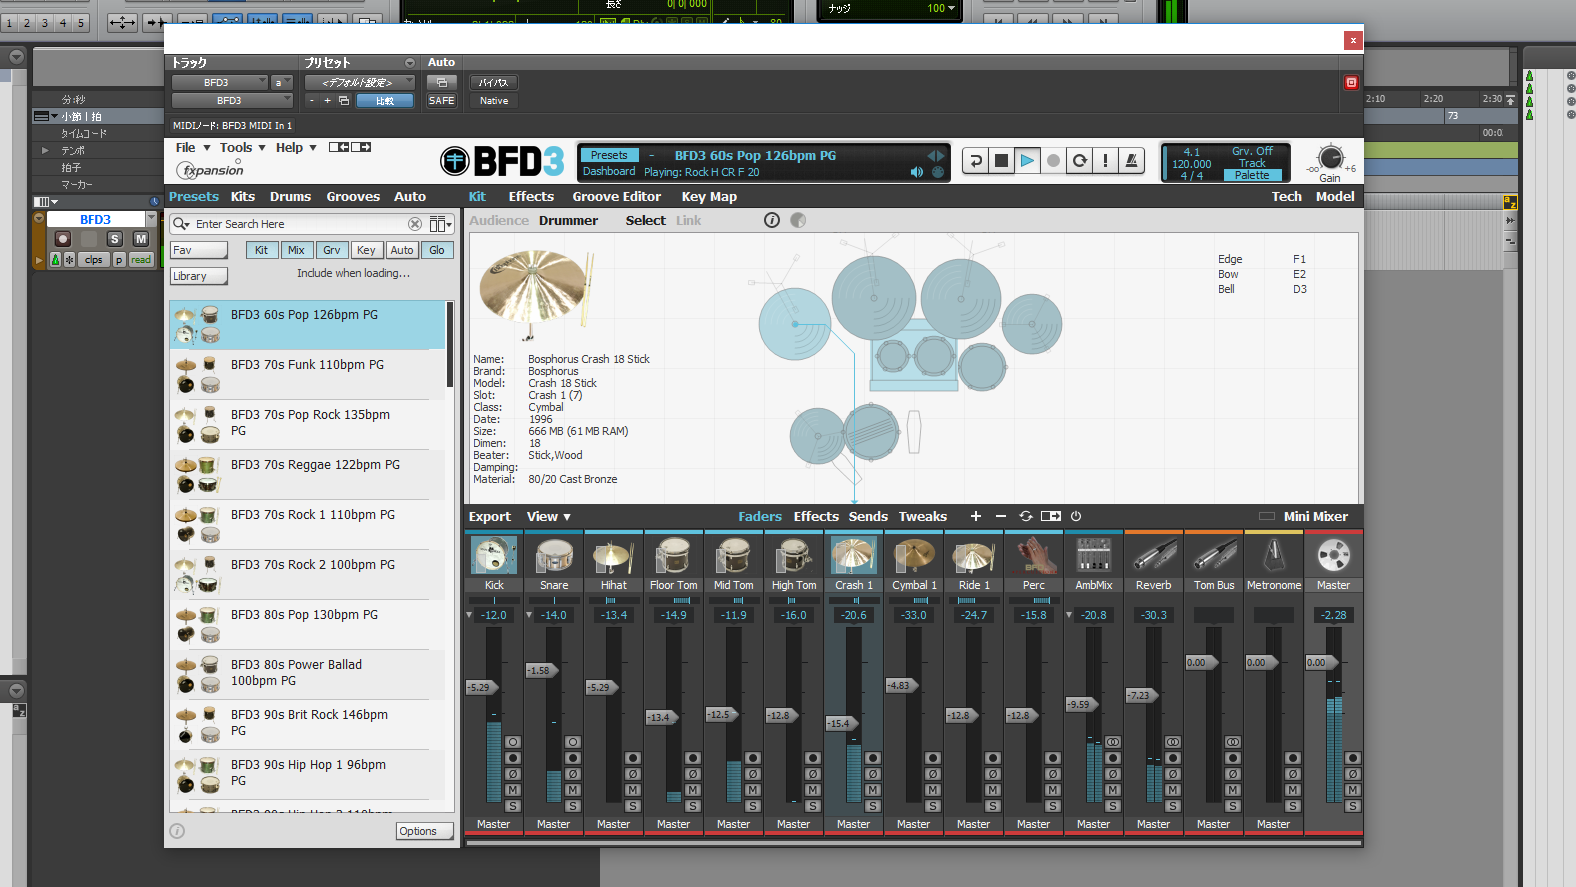Select the Hihat channel icon
The width and height of the screenshot is (1576, 887).
click(x=614, y=555)
